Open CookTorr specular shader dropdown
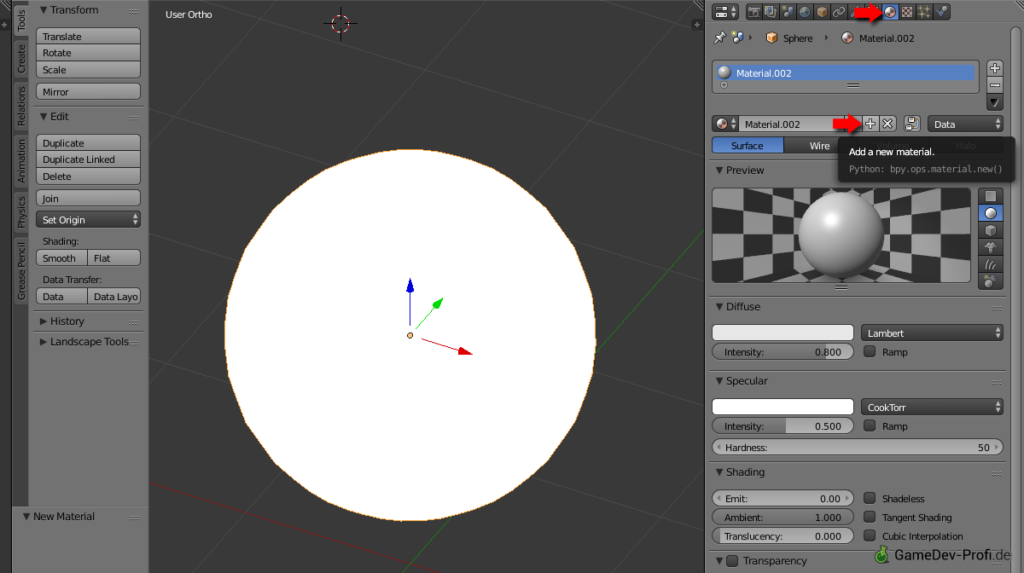1024x573 pixels. click(x=932, y=407)
